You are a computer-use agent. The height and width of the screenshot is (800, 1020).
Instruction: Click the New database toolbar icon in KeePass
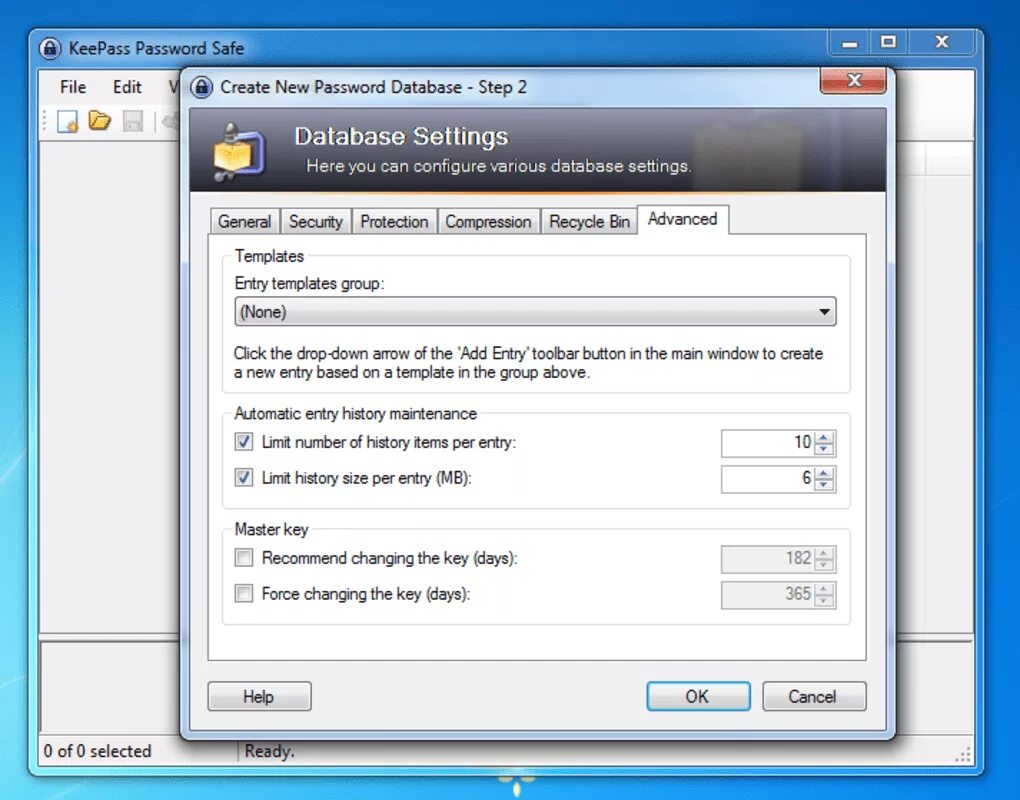(68, 122)
